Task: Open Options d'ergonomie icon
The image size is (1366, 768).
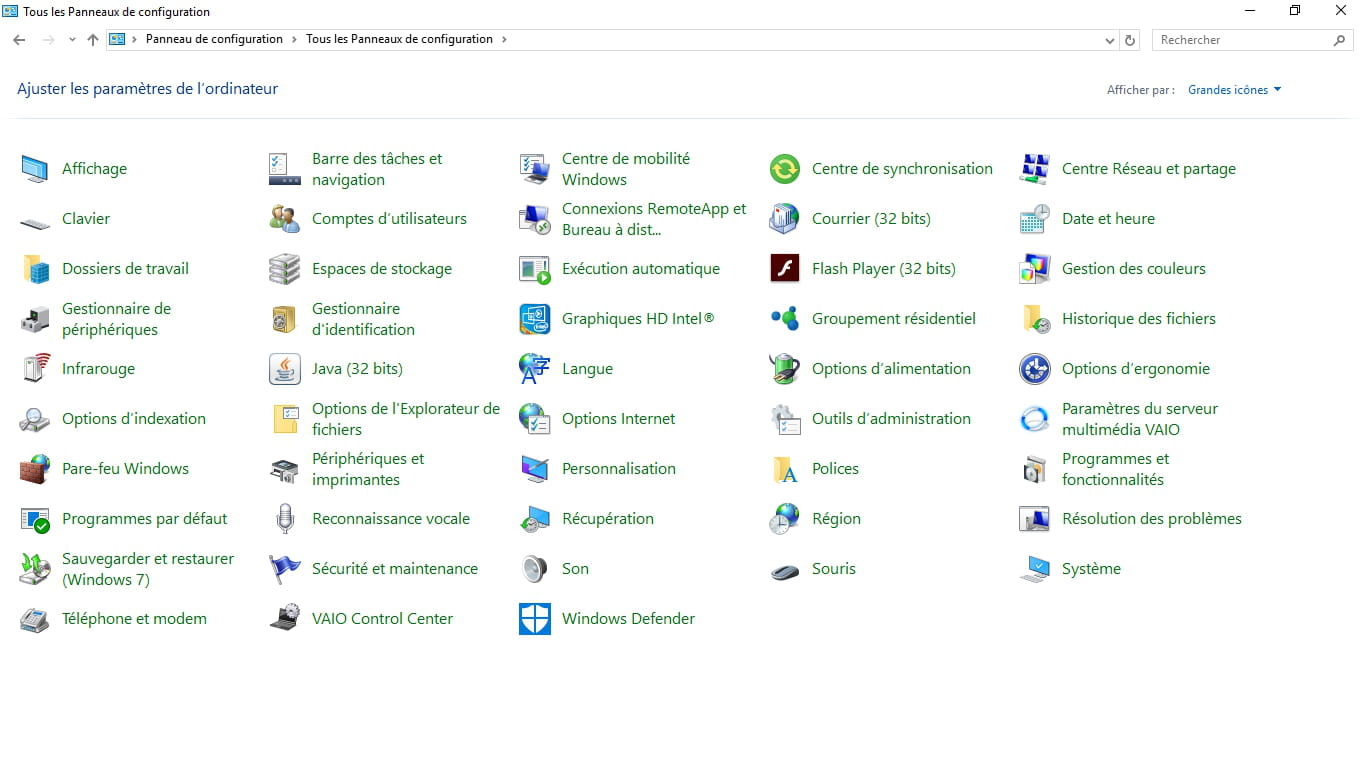Action: pyautogui.click(x=1035, y=369)
